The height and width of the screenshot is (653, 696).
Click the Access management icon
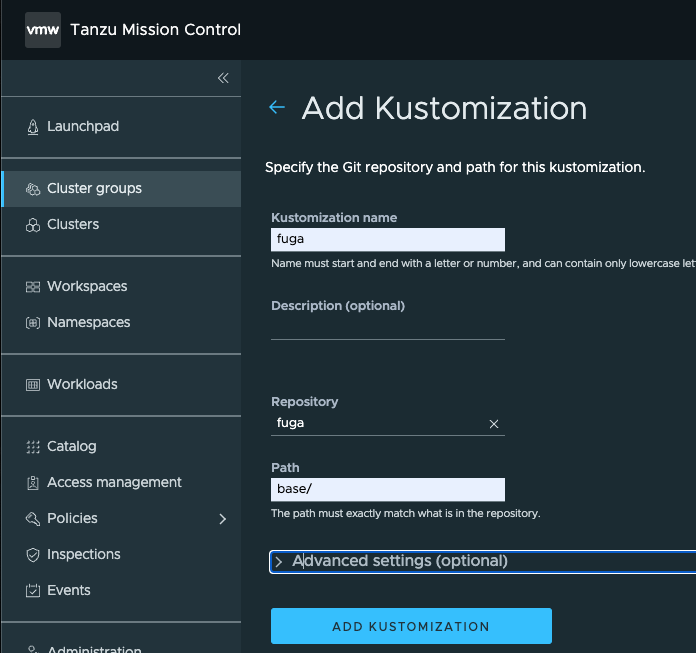[x=33, y=483]
